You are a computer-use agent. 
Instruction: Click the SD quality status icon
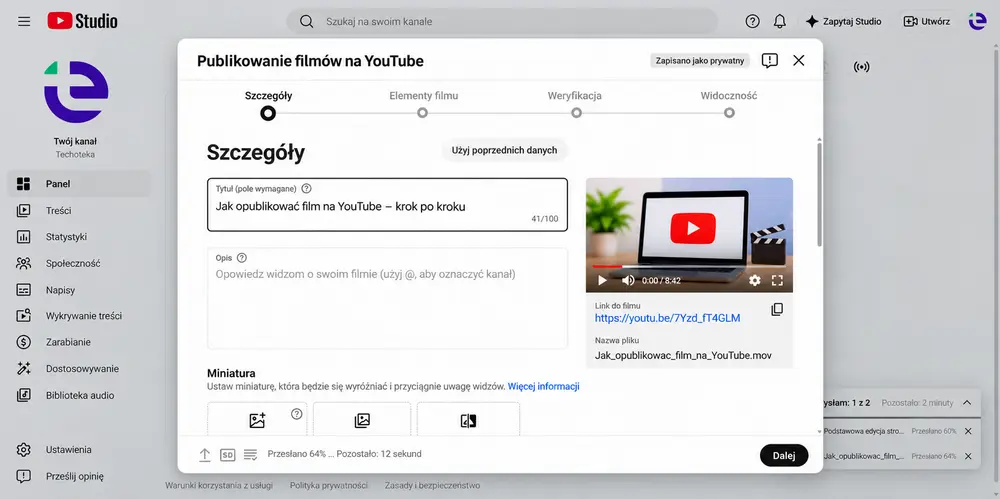click(228, 455)
